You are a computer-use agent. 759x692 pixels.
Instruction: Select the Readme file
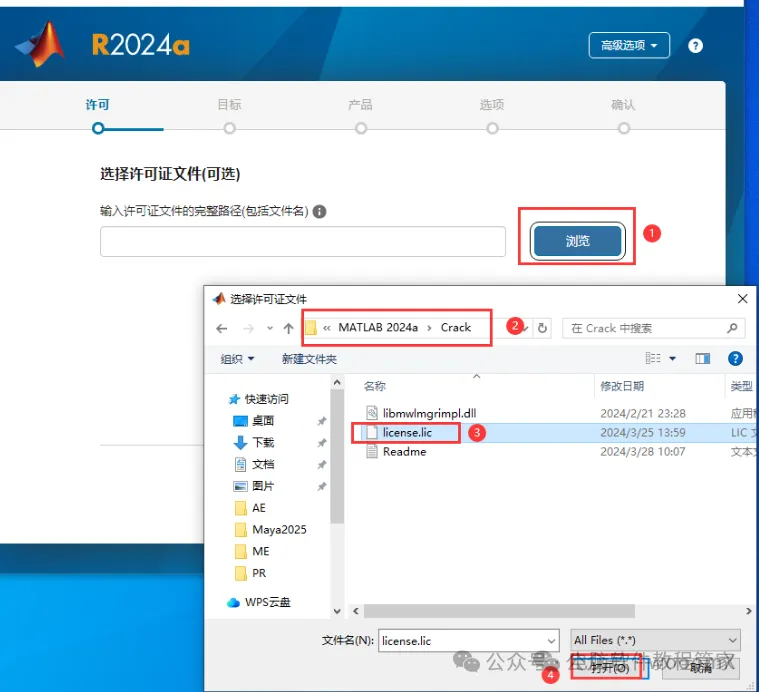tap(404, 451)
